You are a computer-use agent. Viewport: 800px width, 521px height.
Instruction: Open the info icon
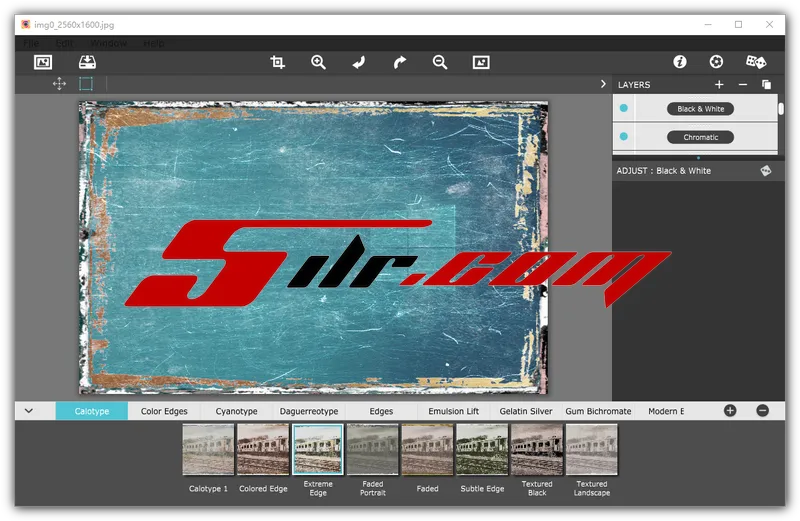pos(680,62)
